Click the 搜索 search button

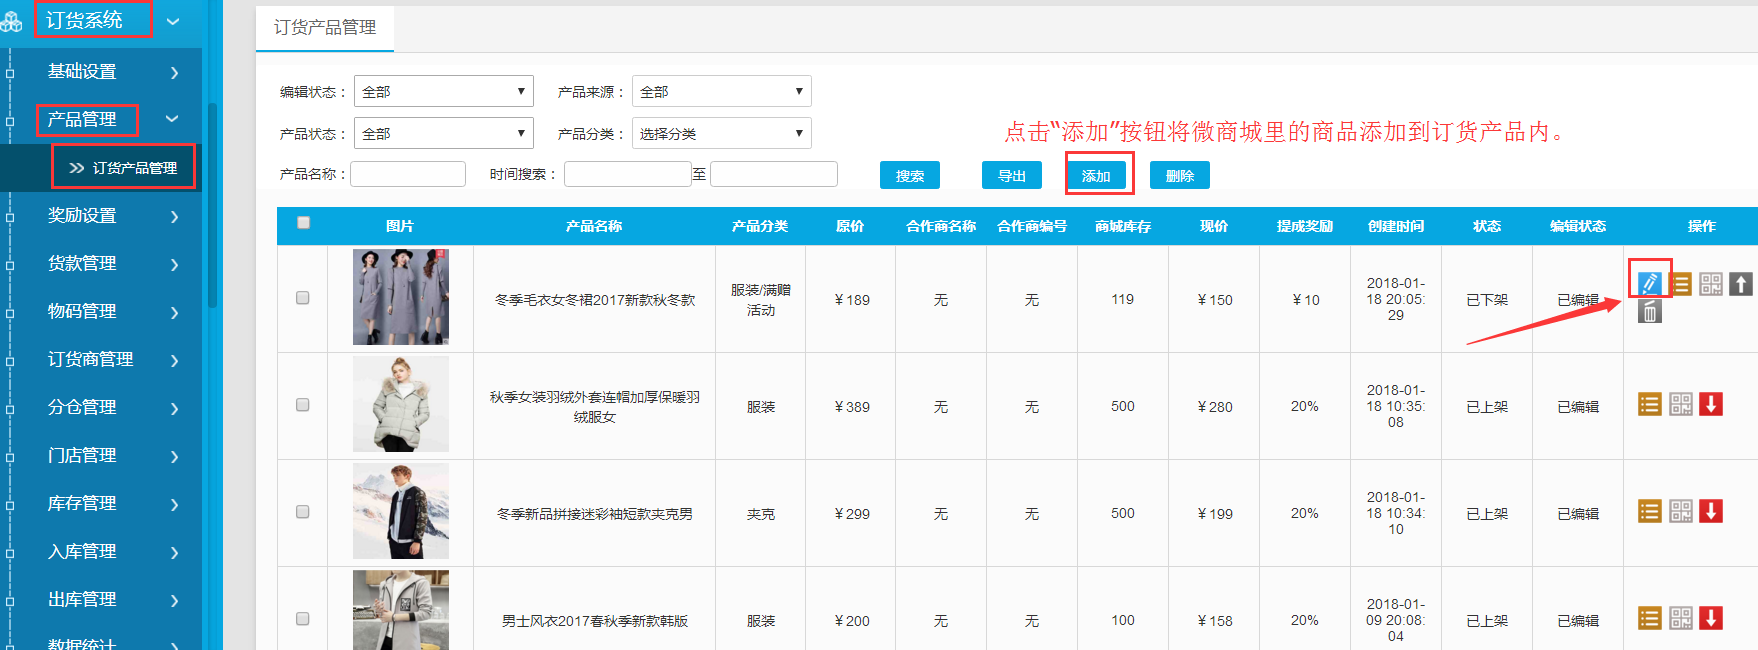pyautogui.click(x=910, y=176)
